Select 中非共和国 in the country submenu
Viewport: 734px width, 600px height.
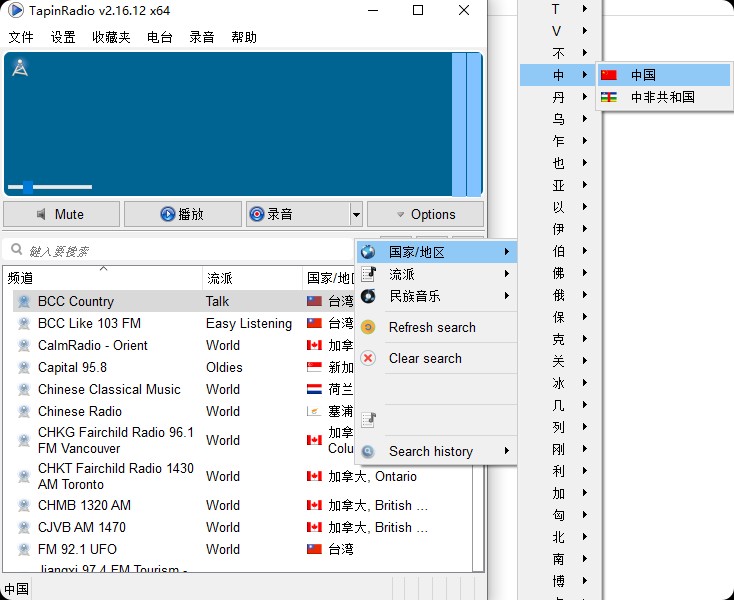[664, 97]
